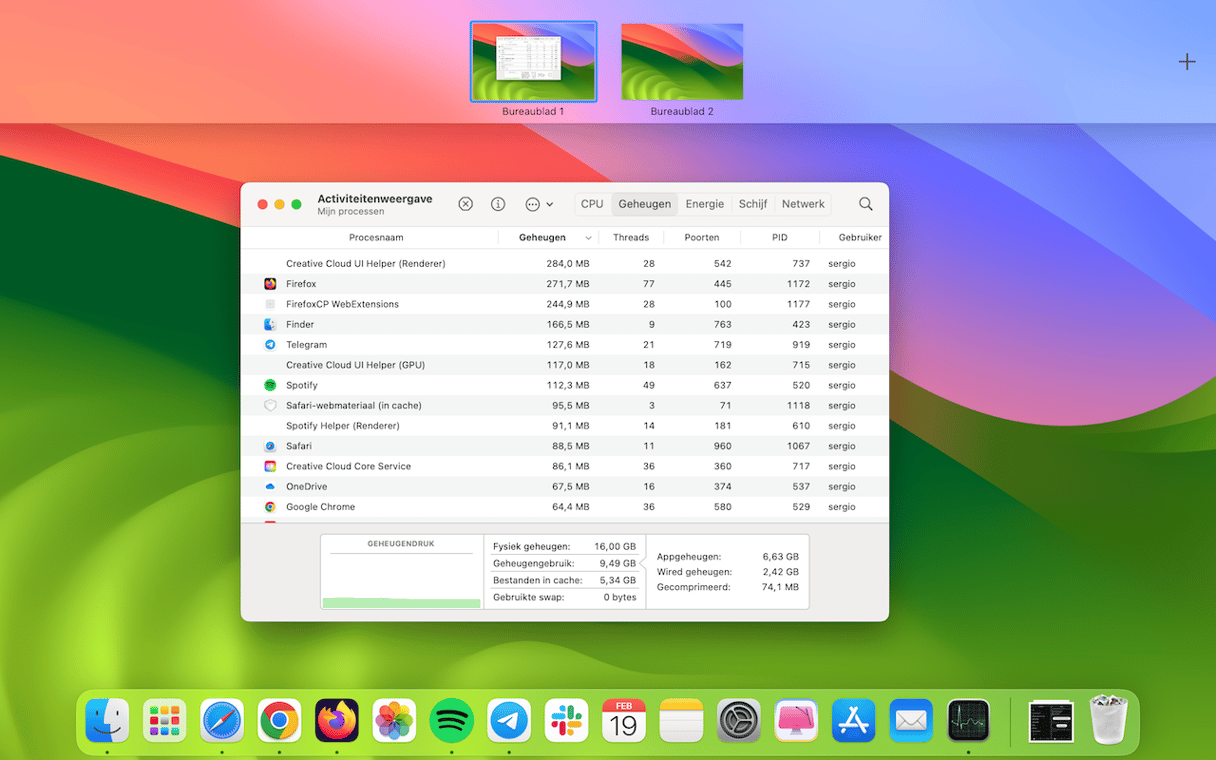Switch to the CPU tab
1216x760 pixels.
(x=592, y=204)
